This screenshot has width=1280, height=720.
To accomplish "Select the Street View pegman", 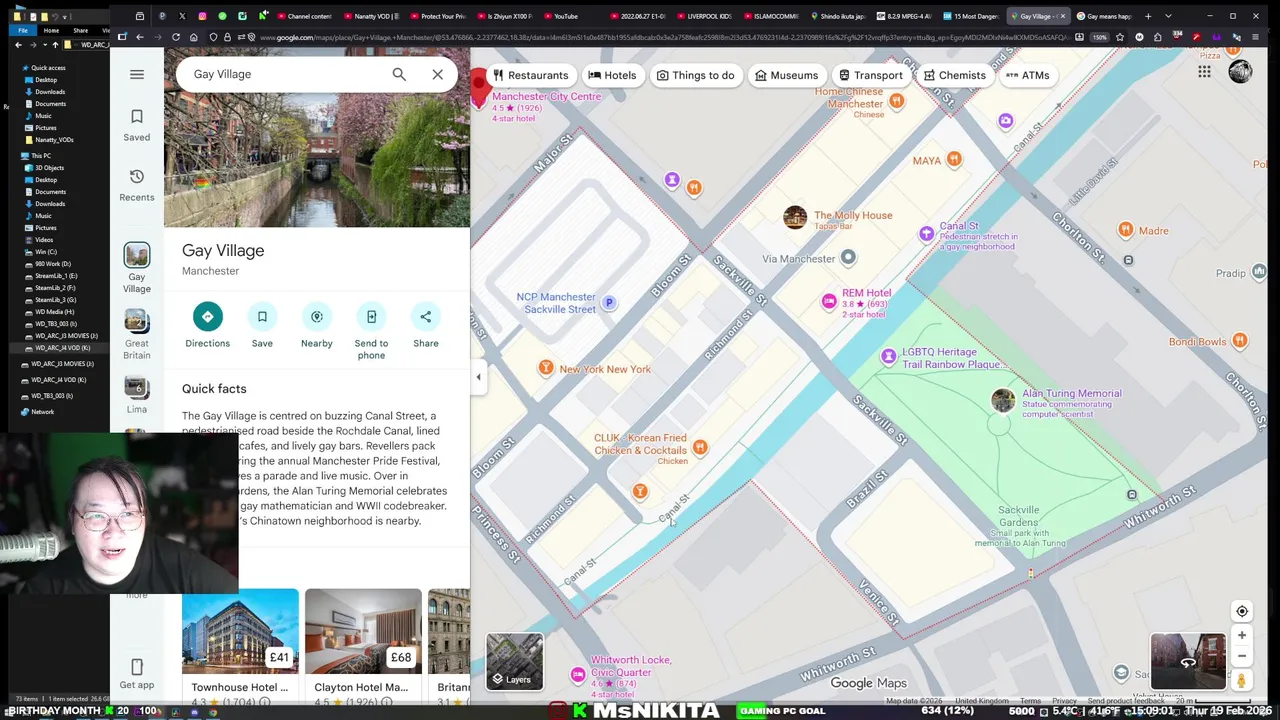I will click(x=1242, y=680).
